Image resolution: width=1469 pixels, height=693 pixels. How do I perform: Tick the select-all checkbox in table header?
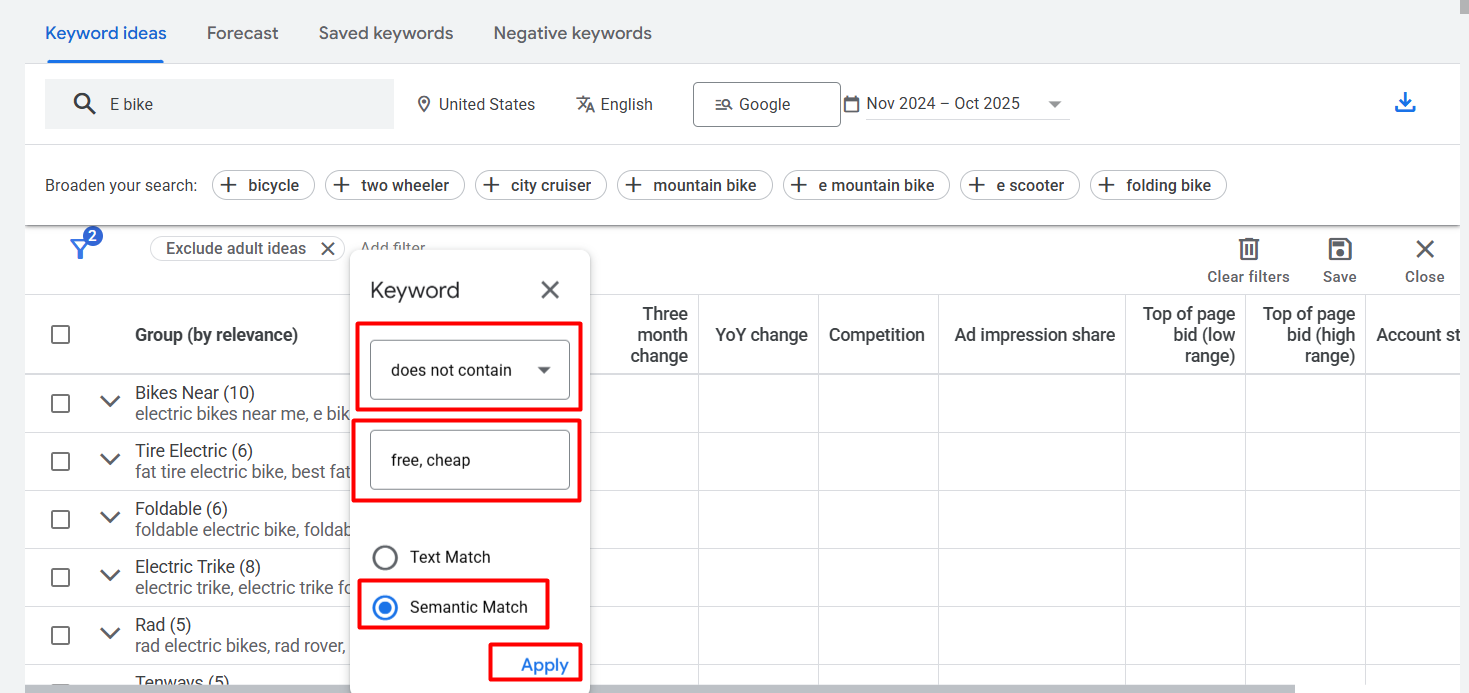click(x=61, y=334)
